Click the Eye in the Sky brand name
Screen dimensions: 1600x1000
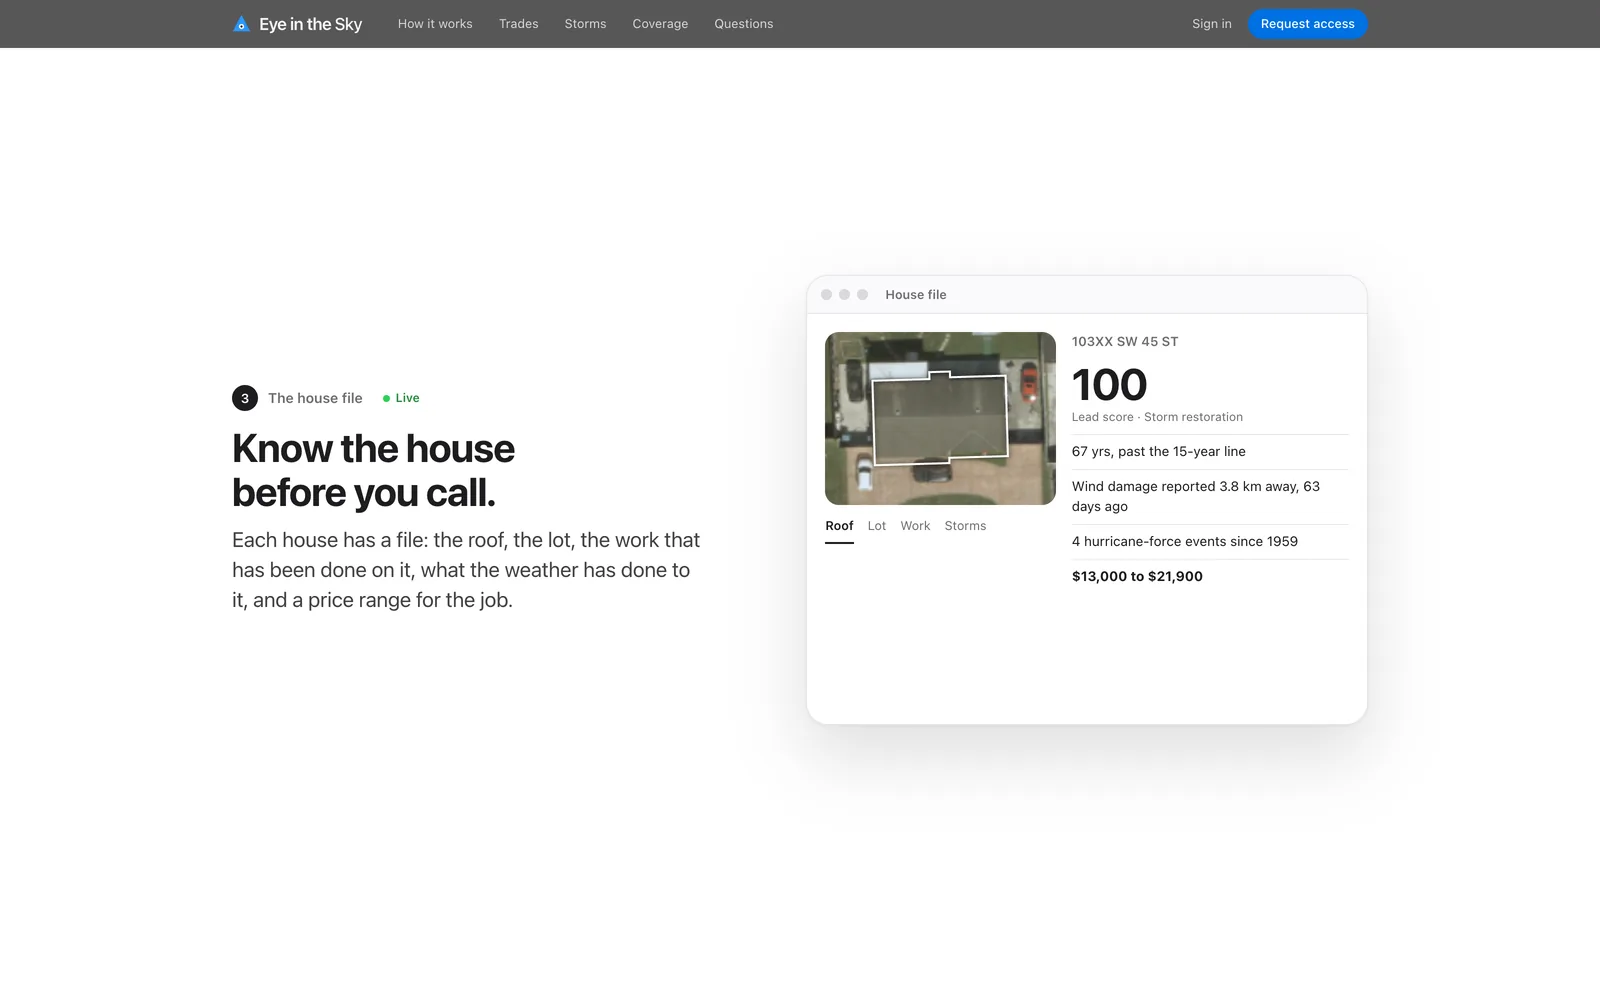[x=310, y=24]
